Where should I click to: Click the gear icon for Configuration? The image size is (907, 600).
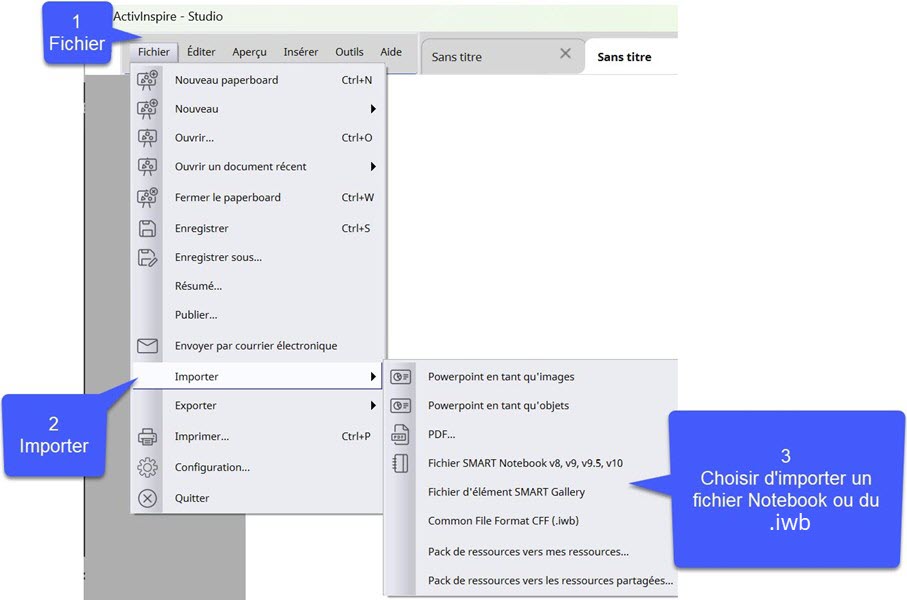click(148, 468)
